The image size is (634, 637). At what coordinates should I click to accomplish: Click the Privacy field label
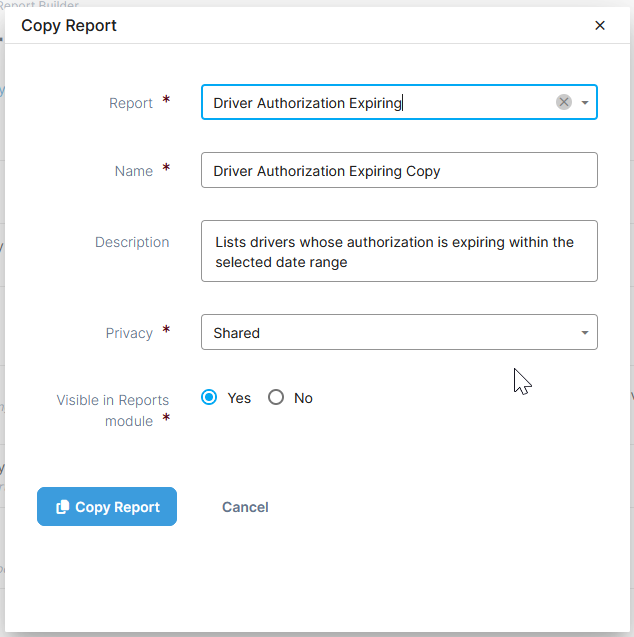point(129,333)
